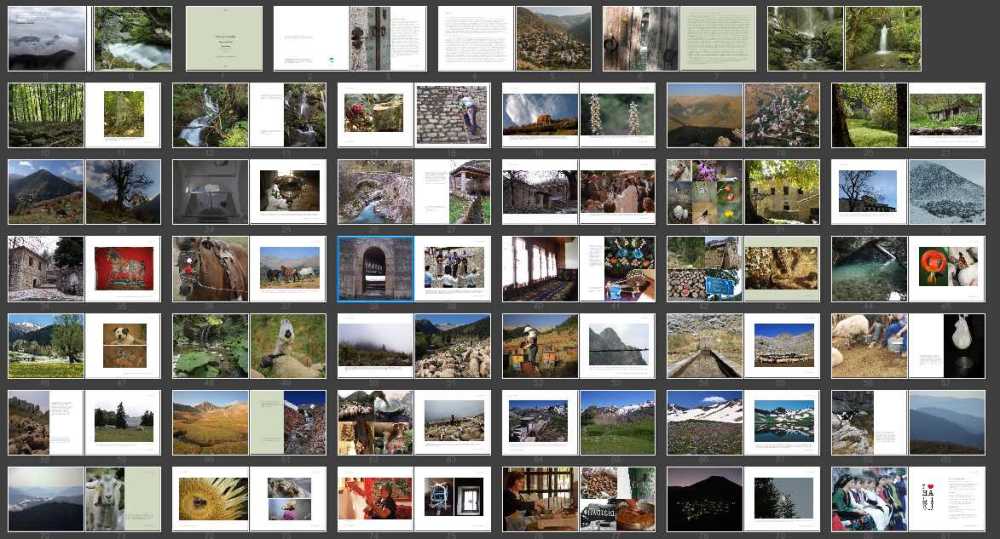Screen dimensions: 1000x539
Task: Open the flowers and birds collage page
Action: click(705, 191)
